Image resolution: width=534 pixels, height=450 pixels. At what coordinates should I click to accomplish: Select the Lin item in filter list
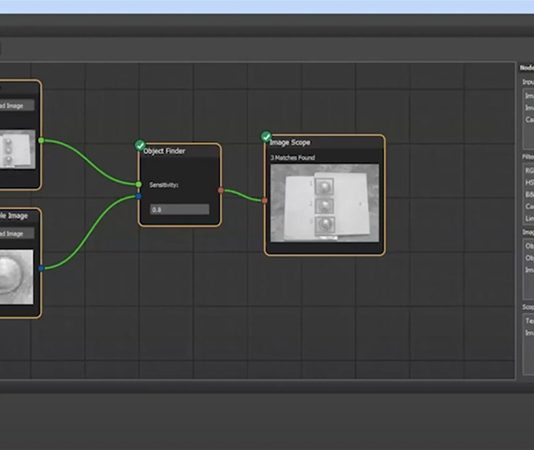pyautogui.click(x=529, y=218)
